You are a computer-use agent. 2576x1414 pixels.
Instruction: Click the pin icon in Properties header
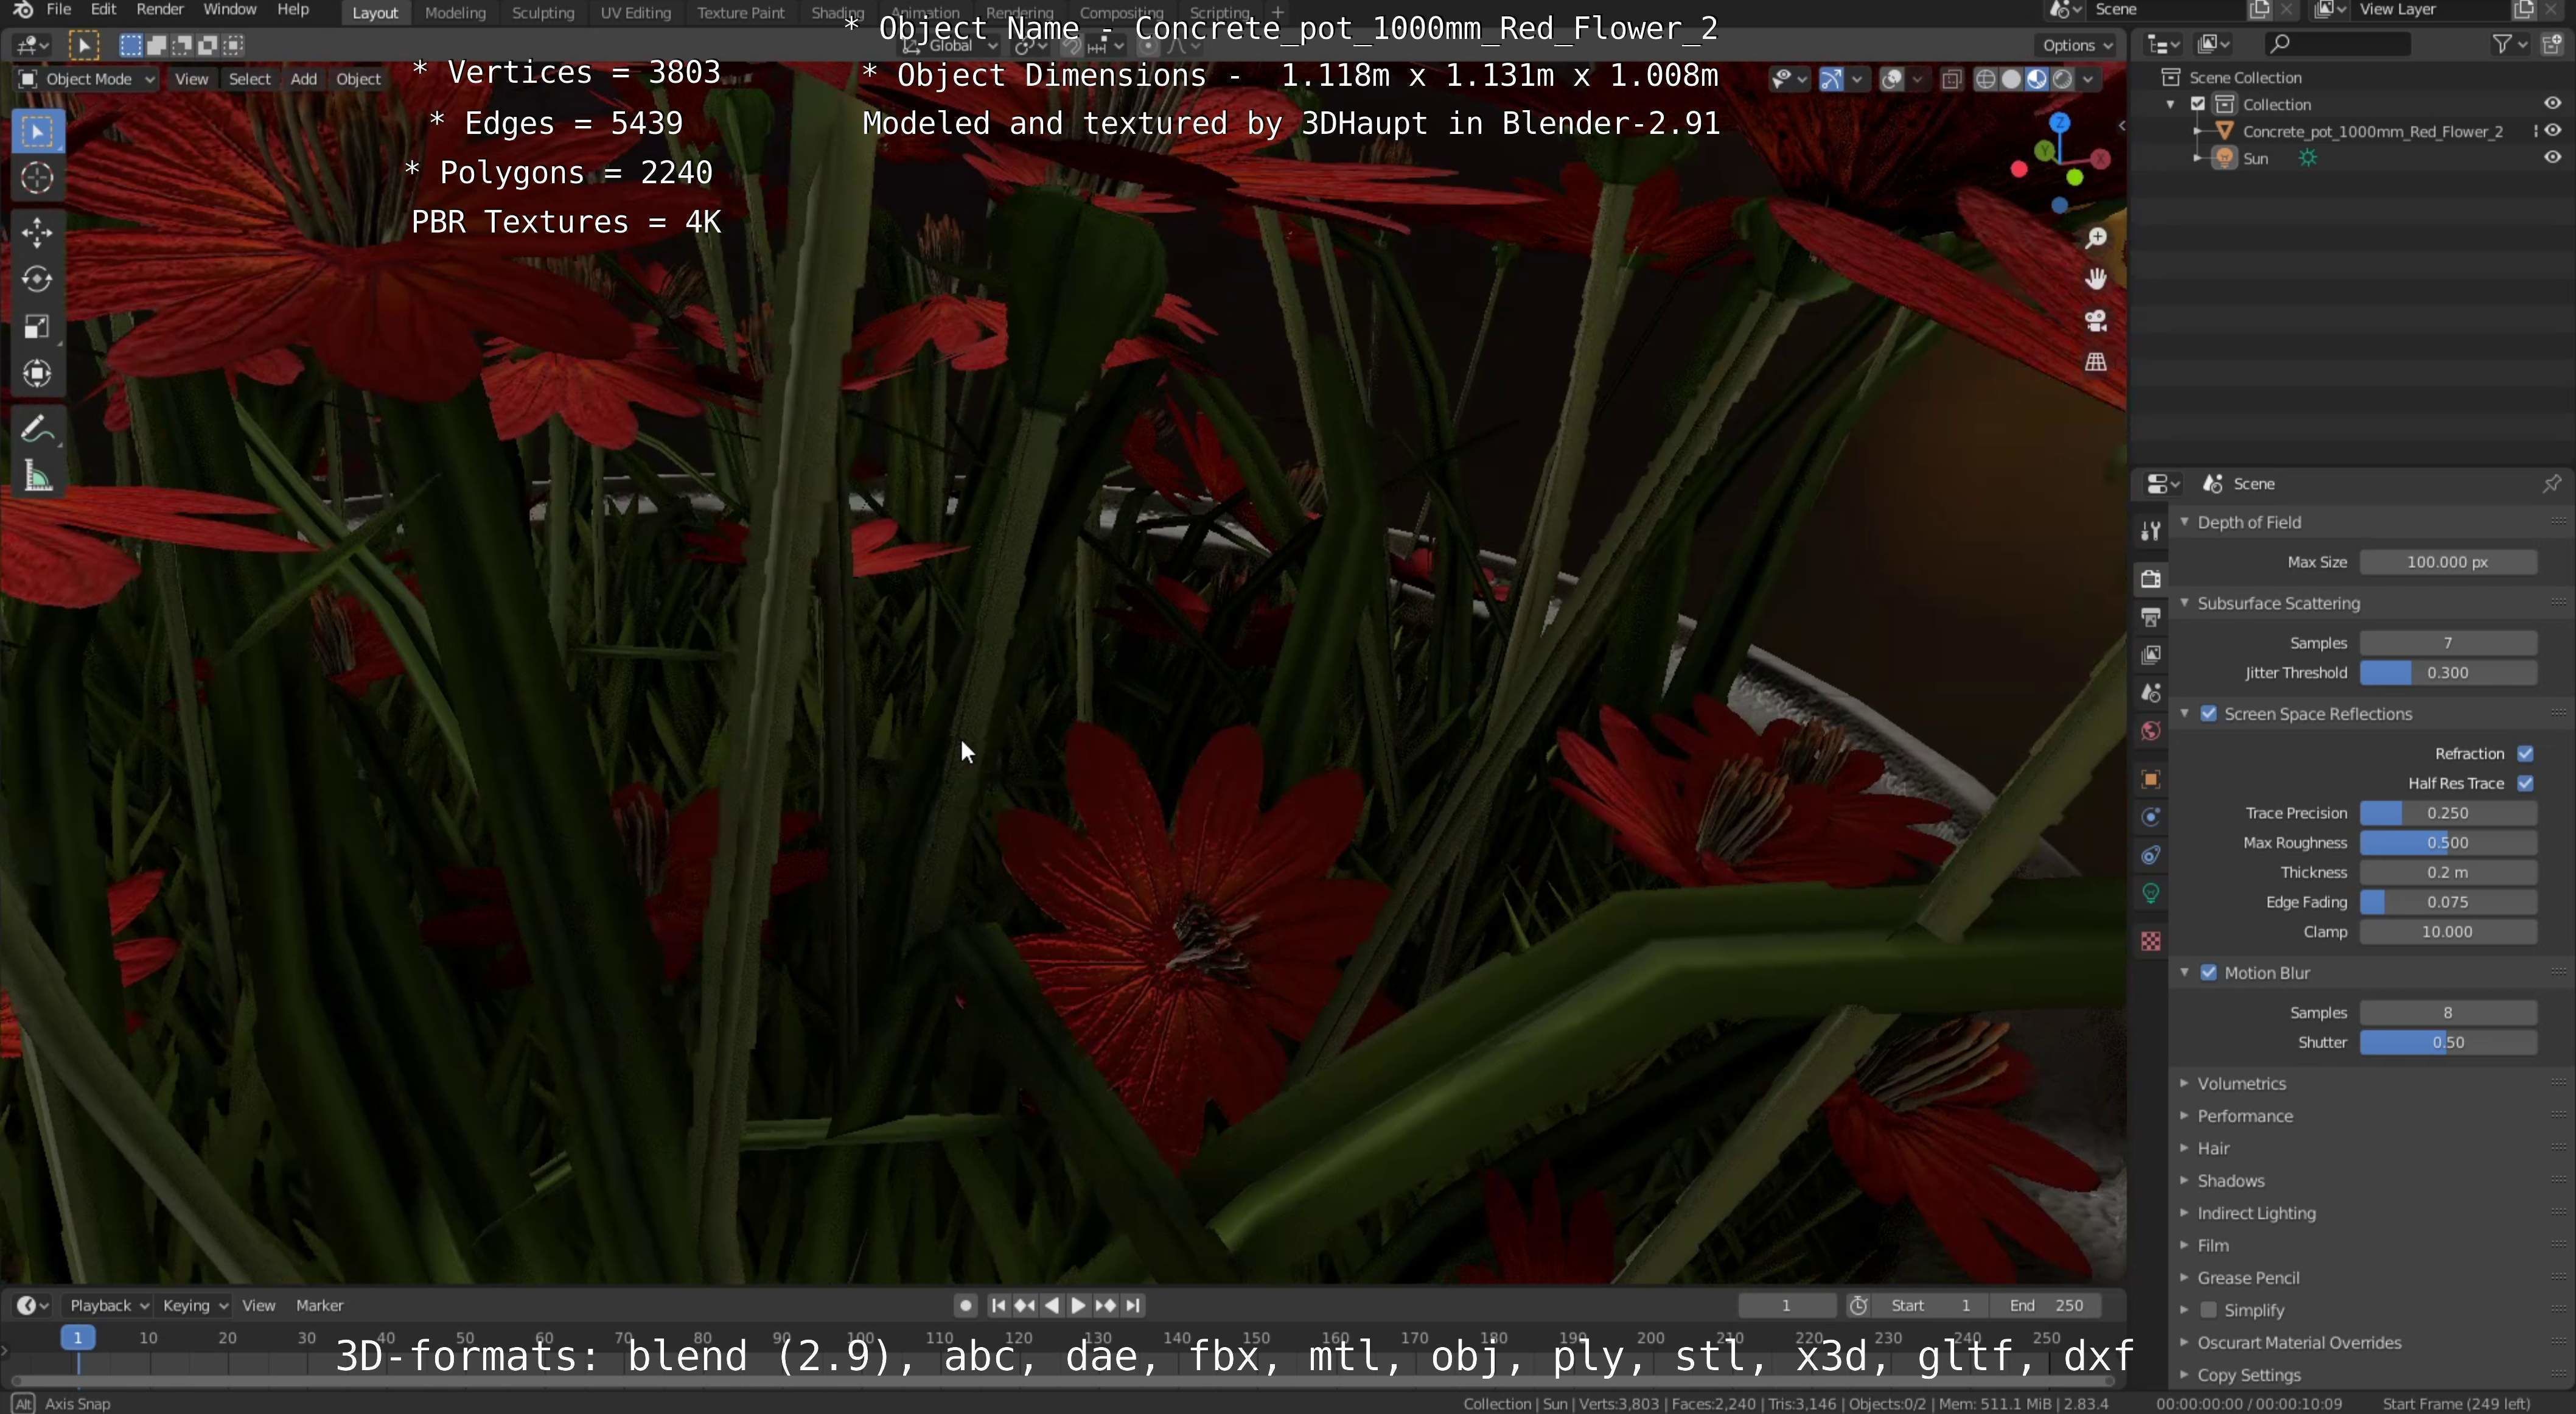click(2551, 484)
